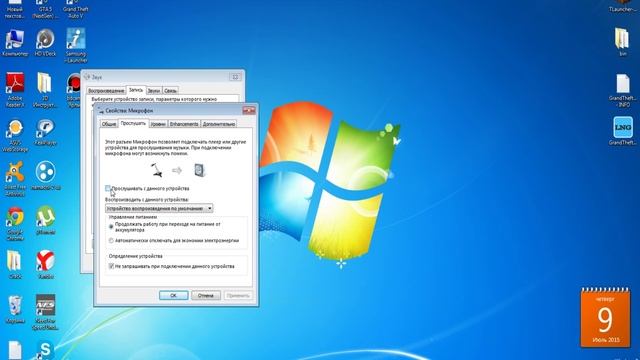640x360 pixels.
Task: Open the GTA 5 (NextGen) shortcut
Action: click(x=45, y=9)
